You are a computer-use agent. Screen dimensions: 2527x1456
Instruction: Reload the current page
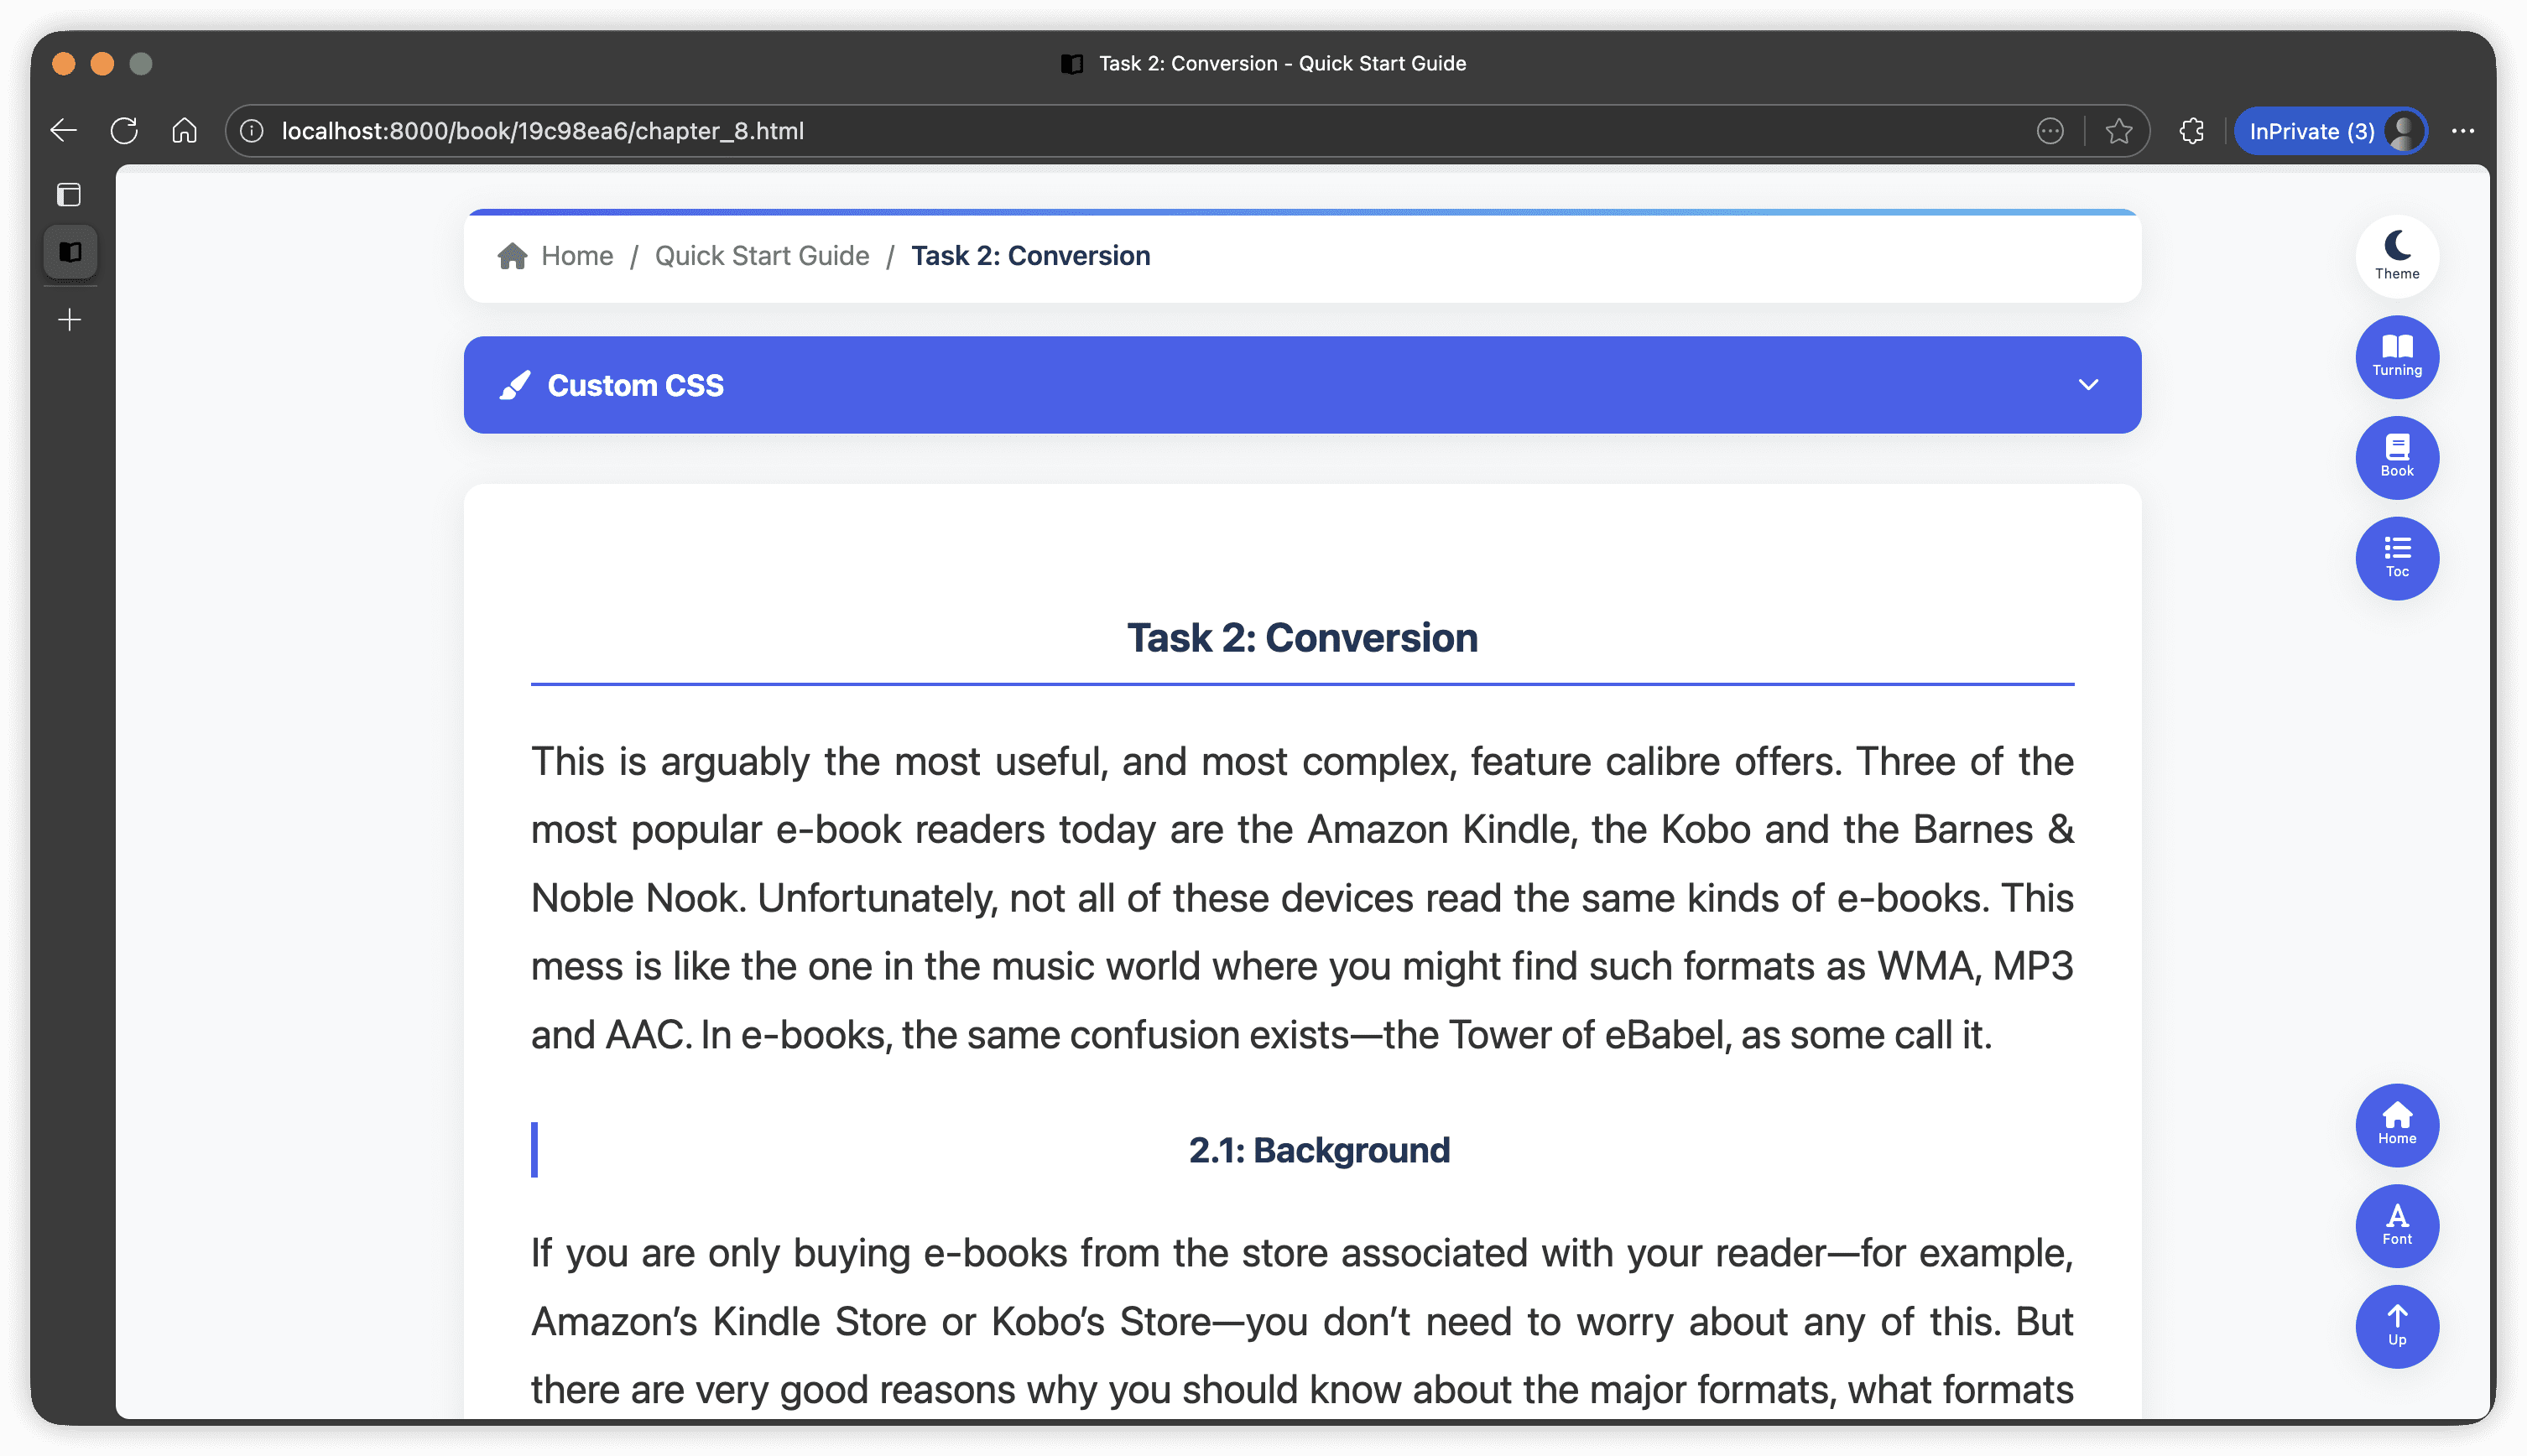coord(124,130)
